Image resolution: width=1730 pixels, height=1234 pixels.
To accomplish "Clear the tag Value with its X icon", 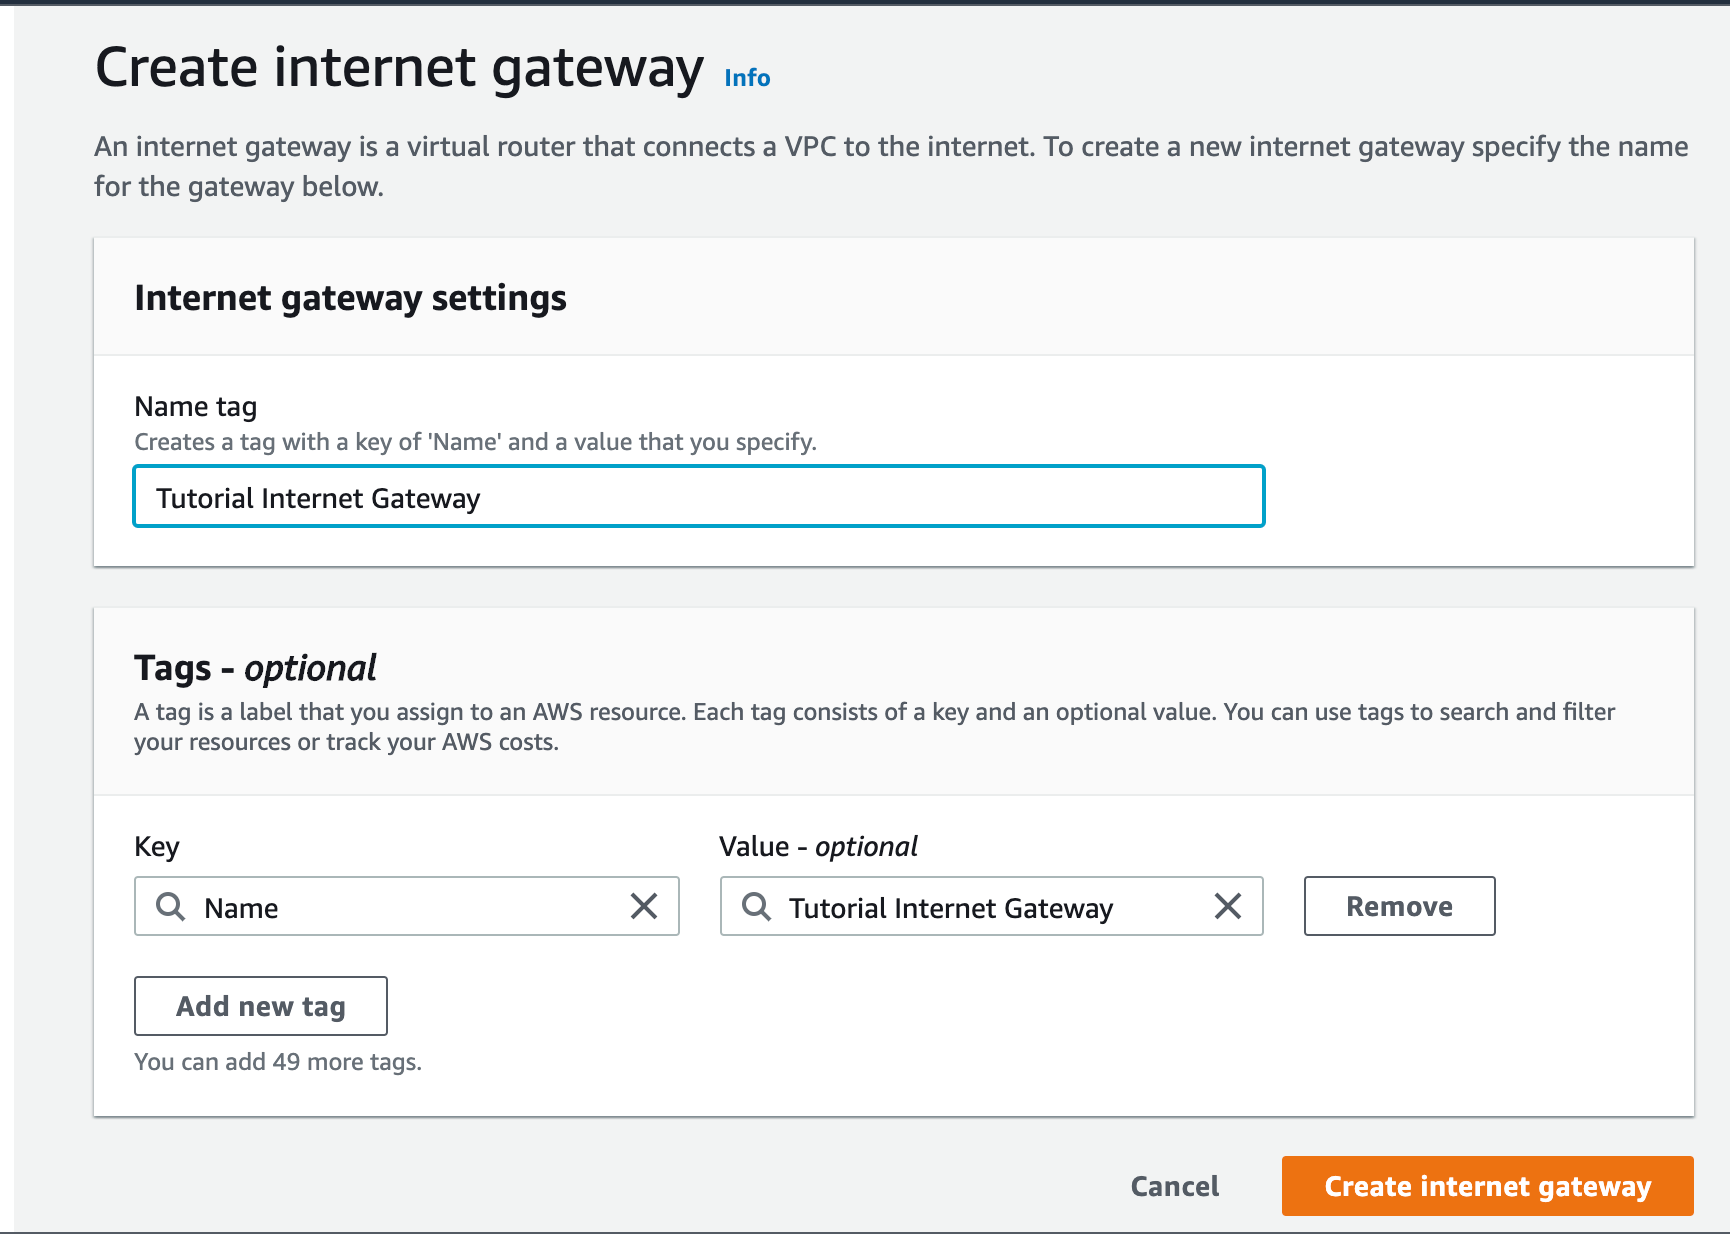I will click(1228, 907).
